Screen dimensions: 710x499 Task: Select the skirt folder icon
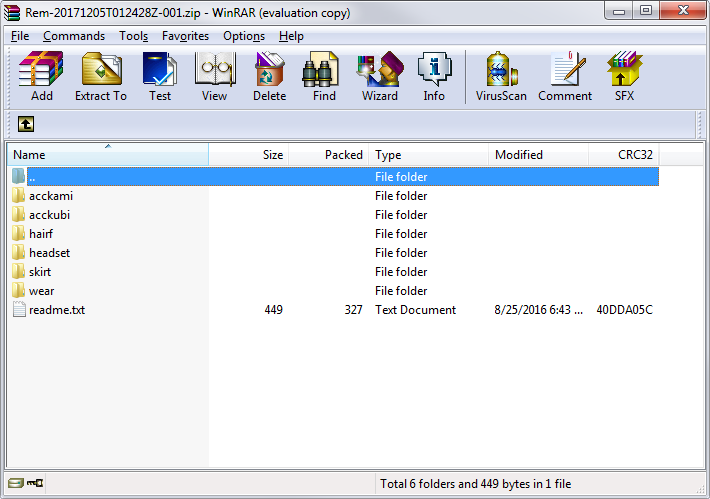tap(19, 272)
